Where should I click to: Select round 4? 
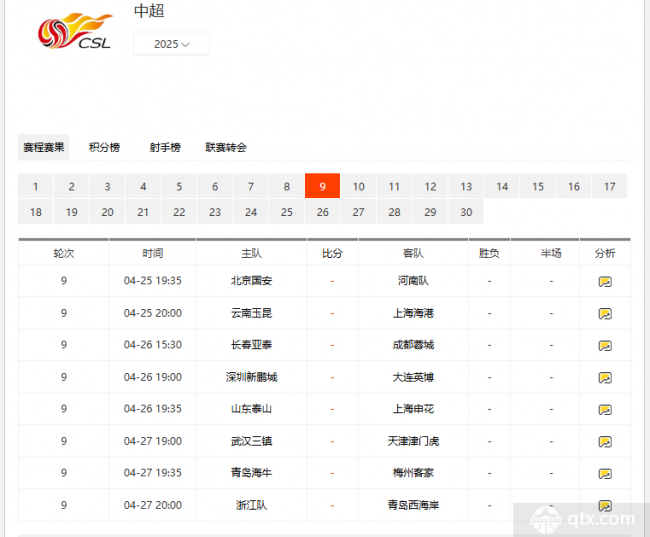point(143,186)
